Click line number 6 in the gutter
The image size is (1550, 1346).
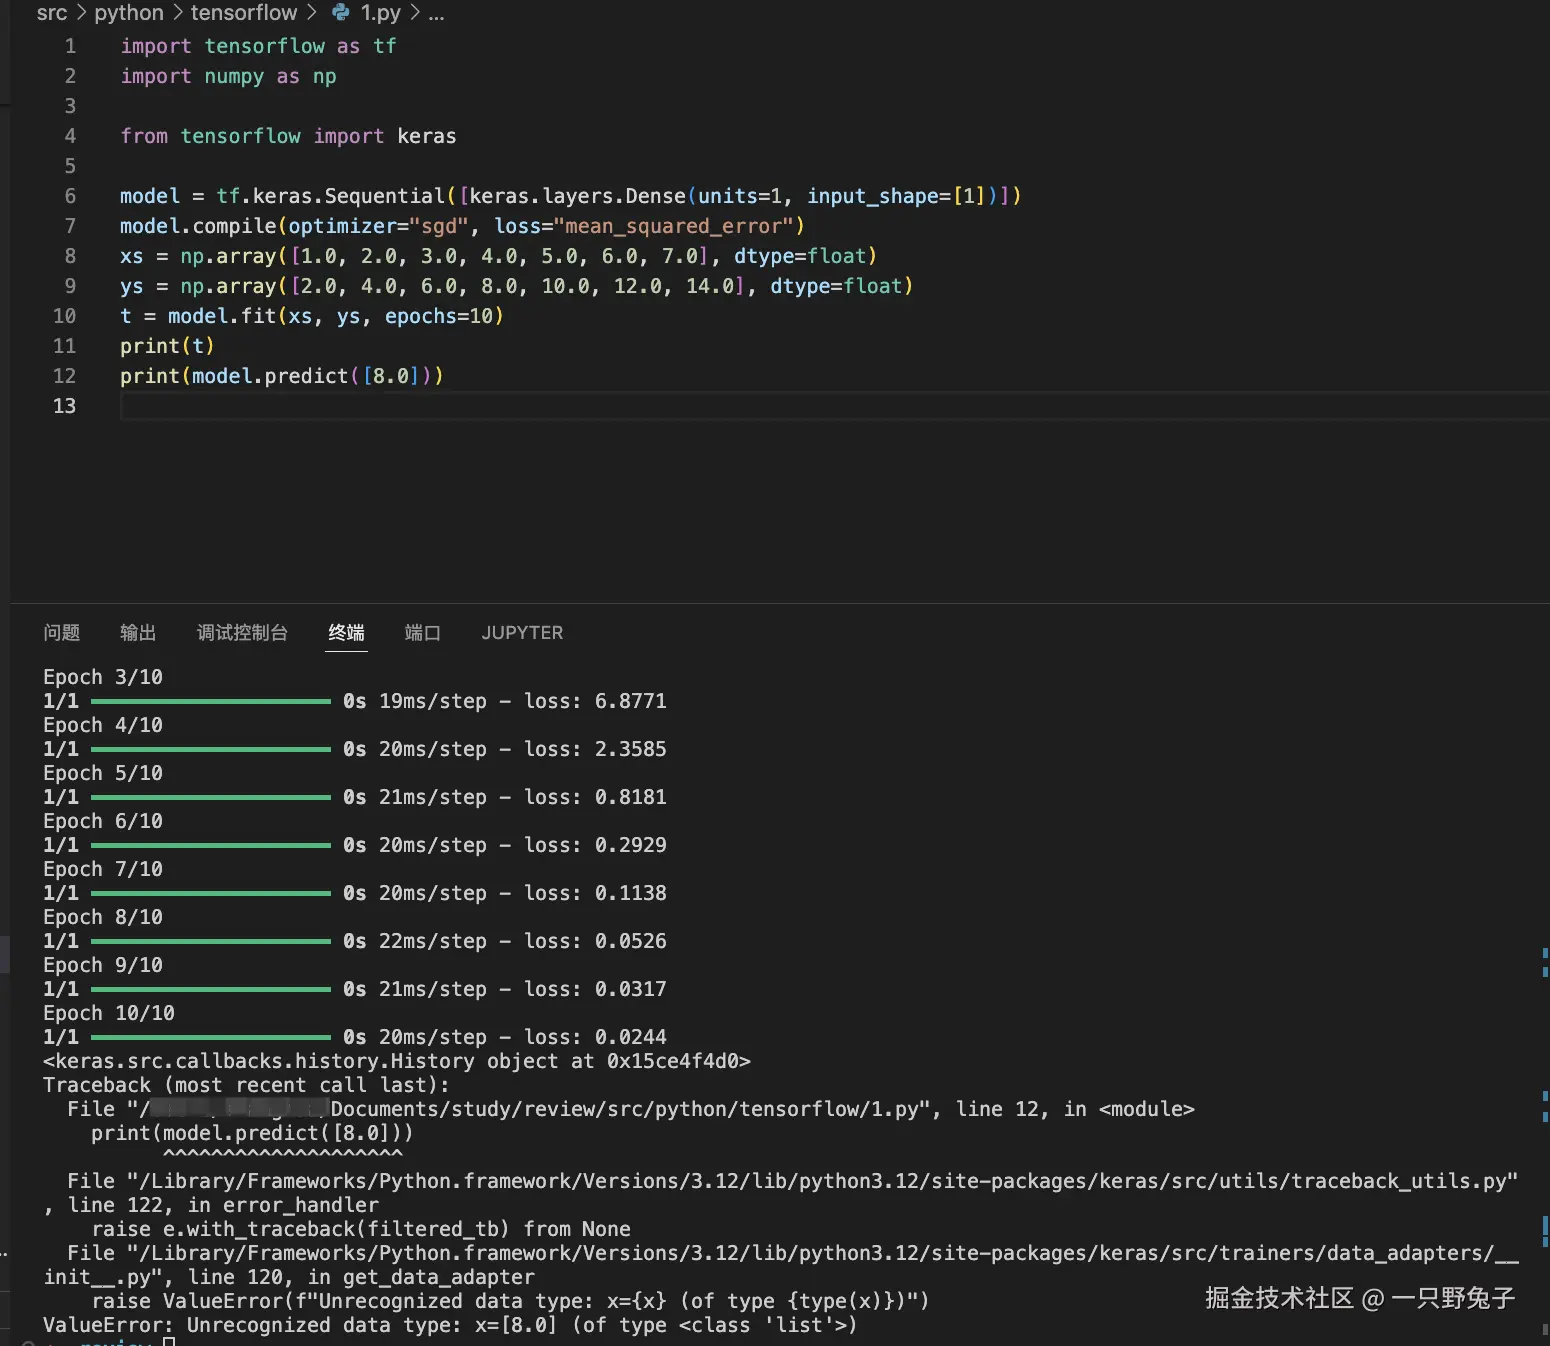pyautogui.click(x=70, y=196)
